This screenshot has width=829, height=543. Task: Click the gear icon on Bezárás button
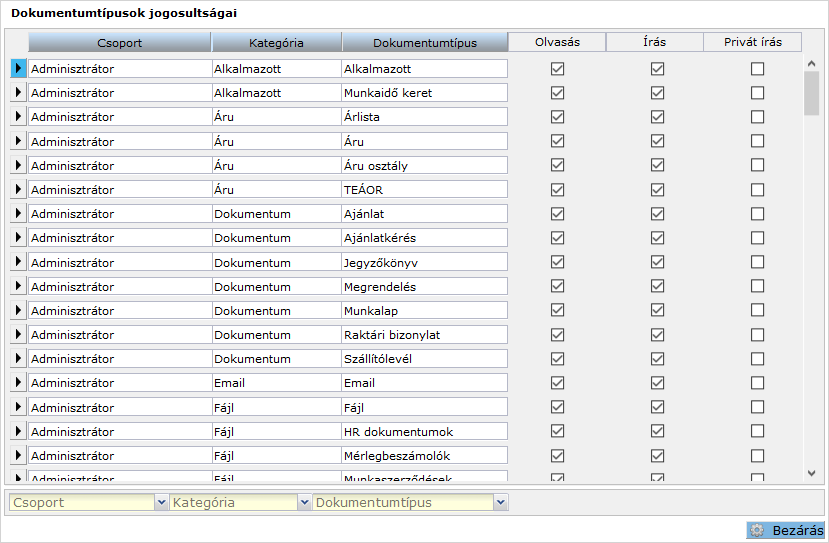pos(758,531)
